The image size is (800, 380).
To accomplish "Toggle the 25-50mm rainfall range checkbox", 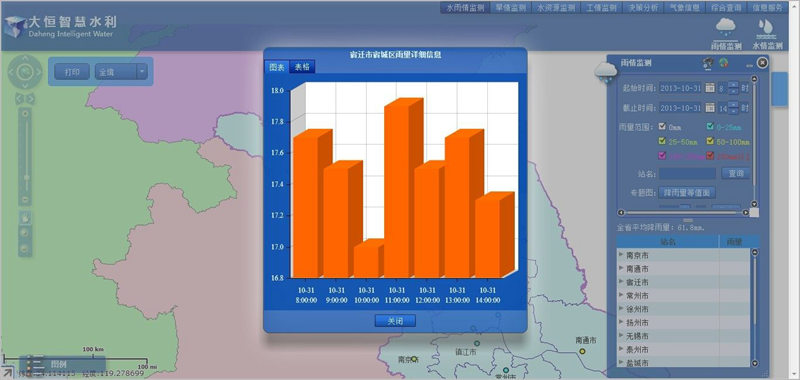I will (x=662, y=141).
